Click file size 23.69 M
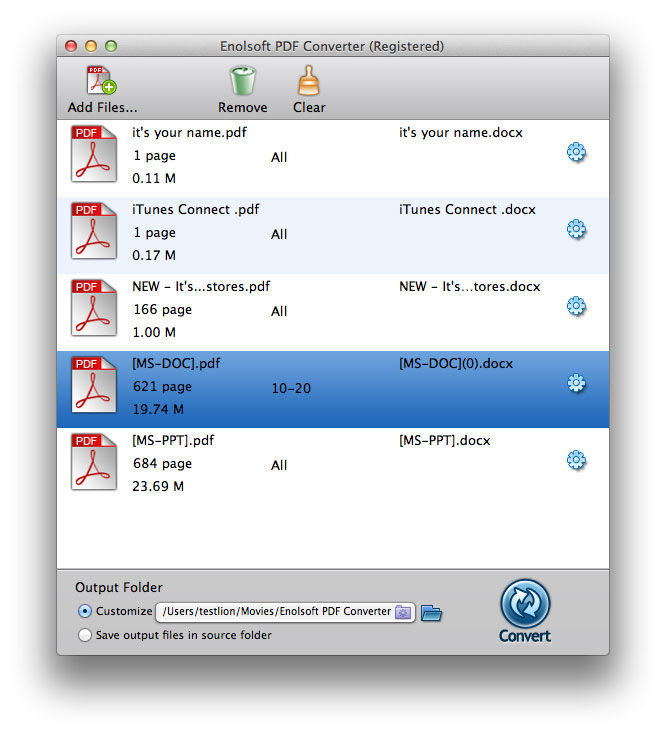The image size is (666, 734). coord(158,486)
